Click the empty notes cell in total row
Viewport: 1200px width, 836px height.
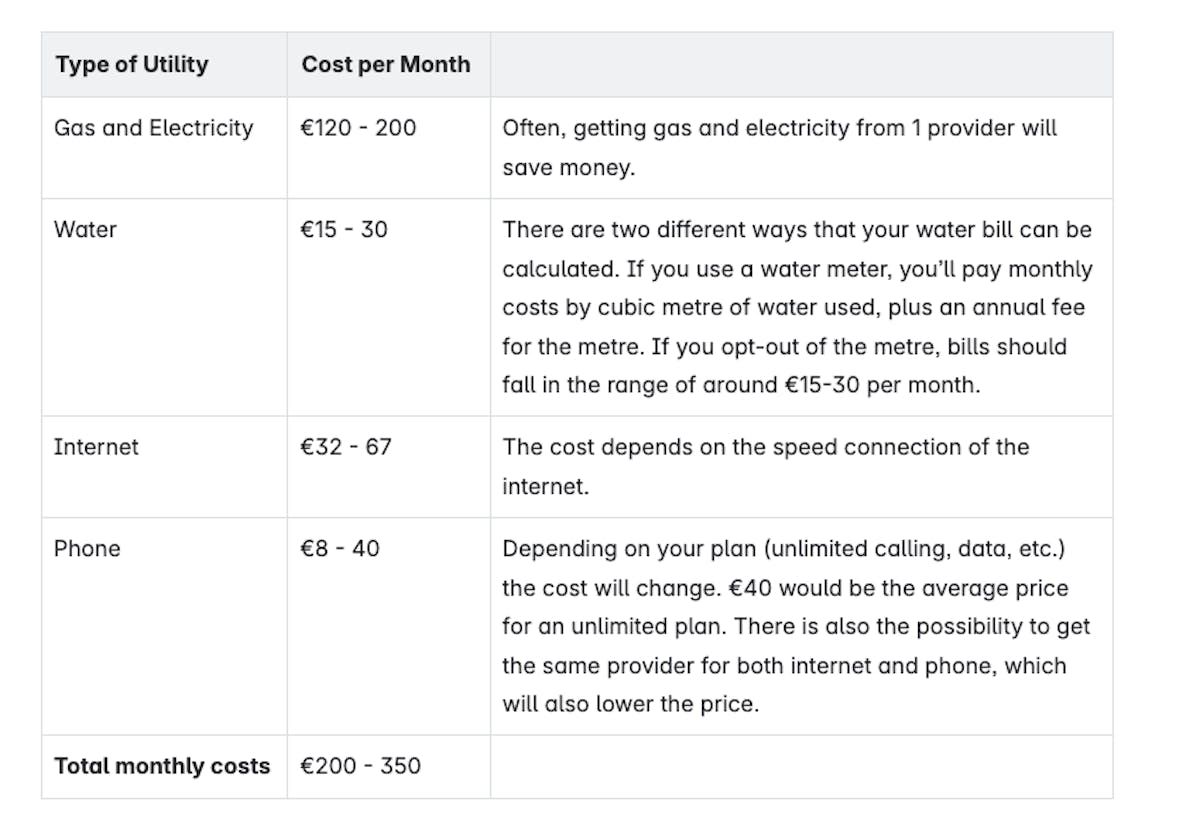(x=801, y=767)
